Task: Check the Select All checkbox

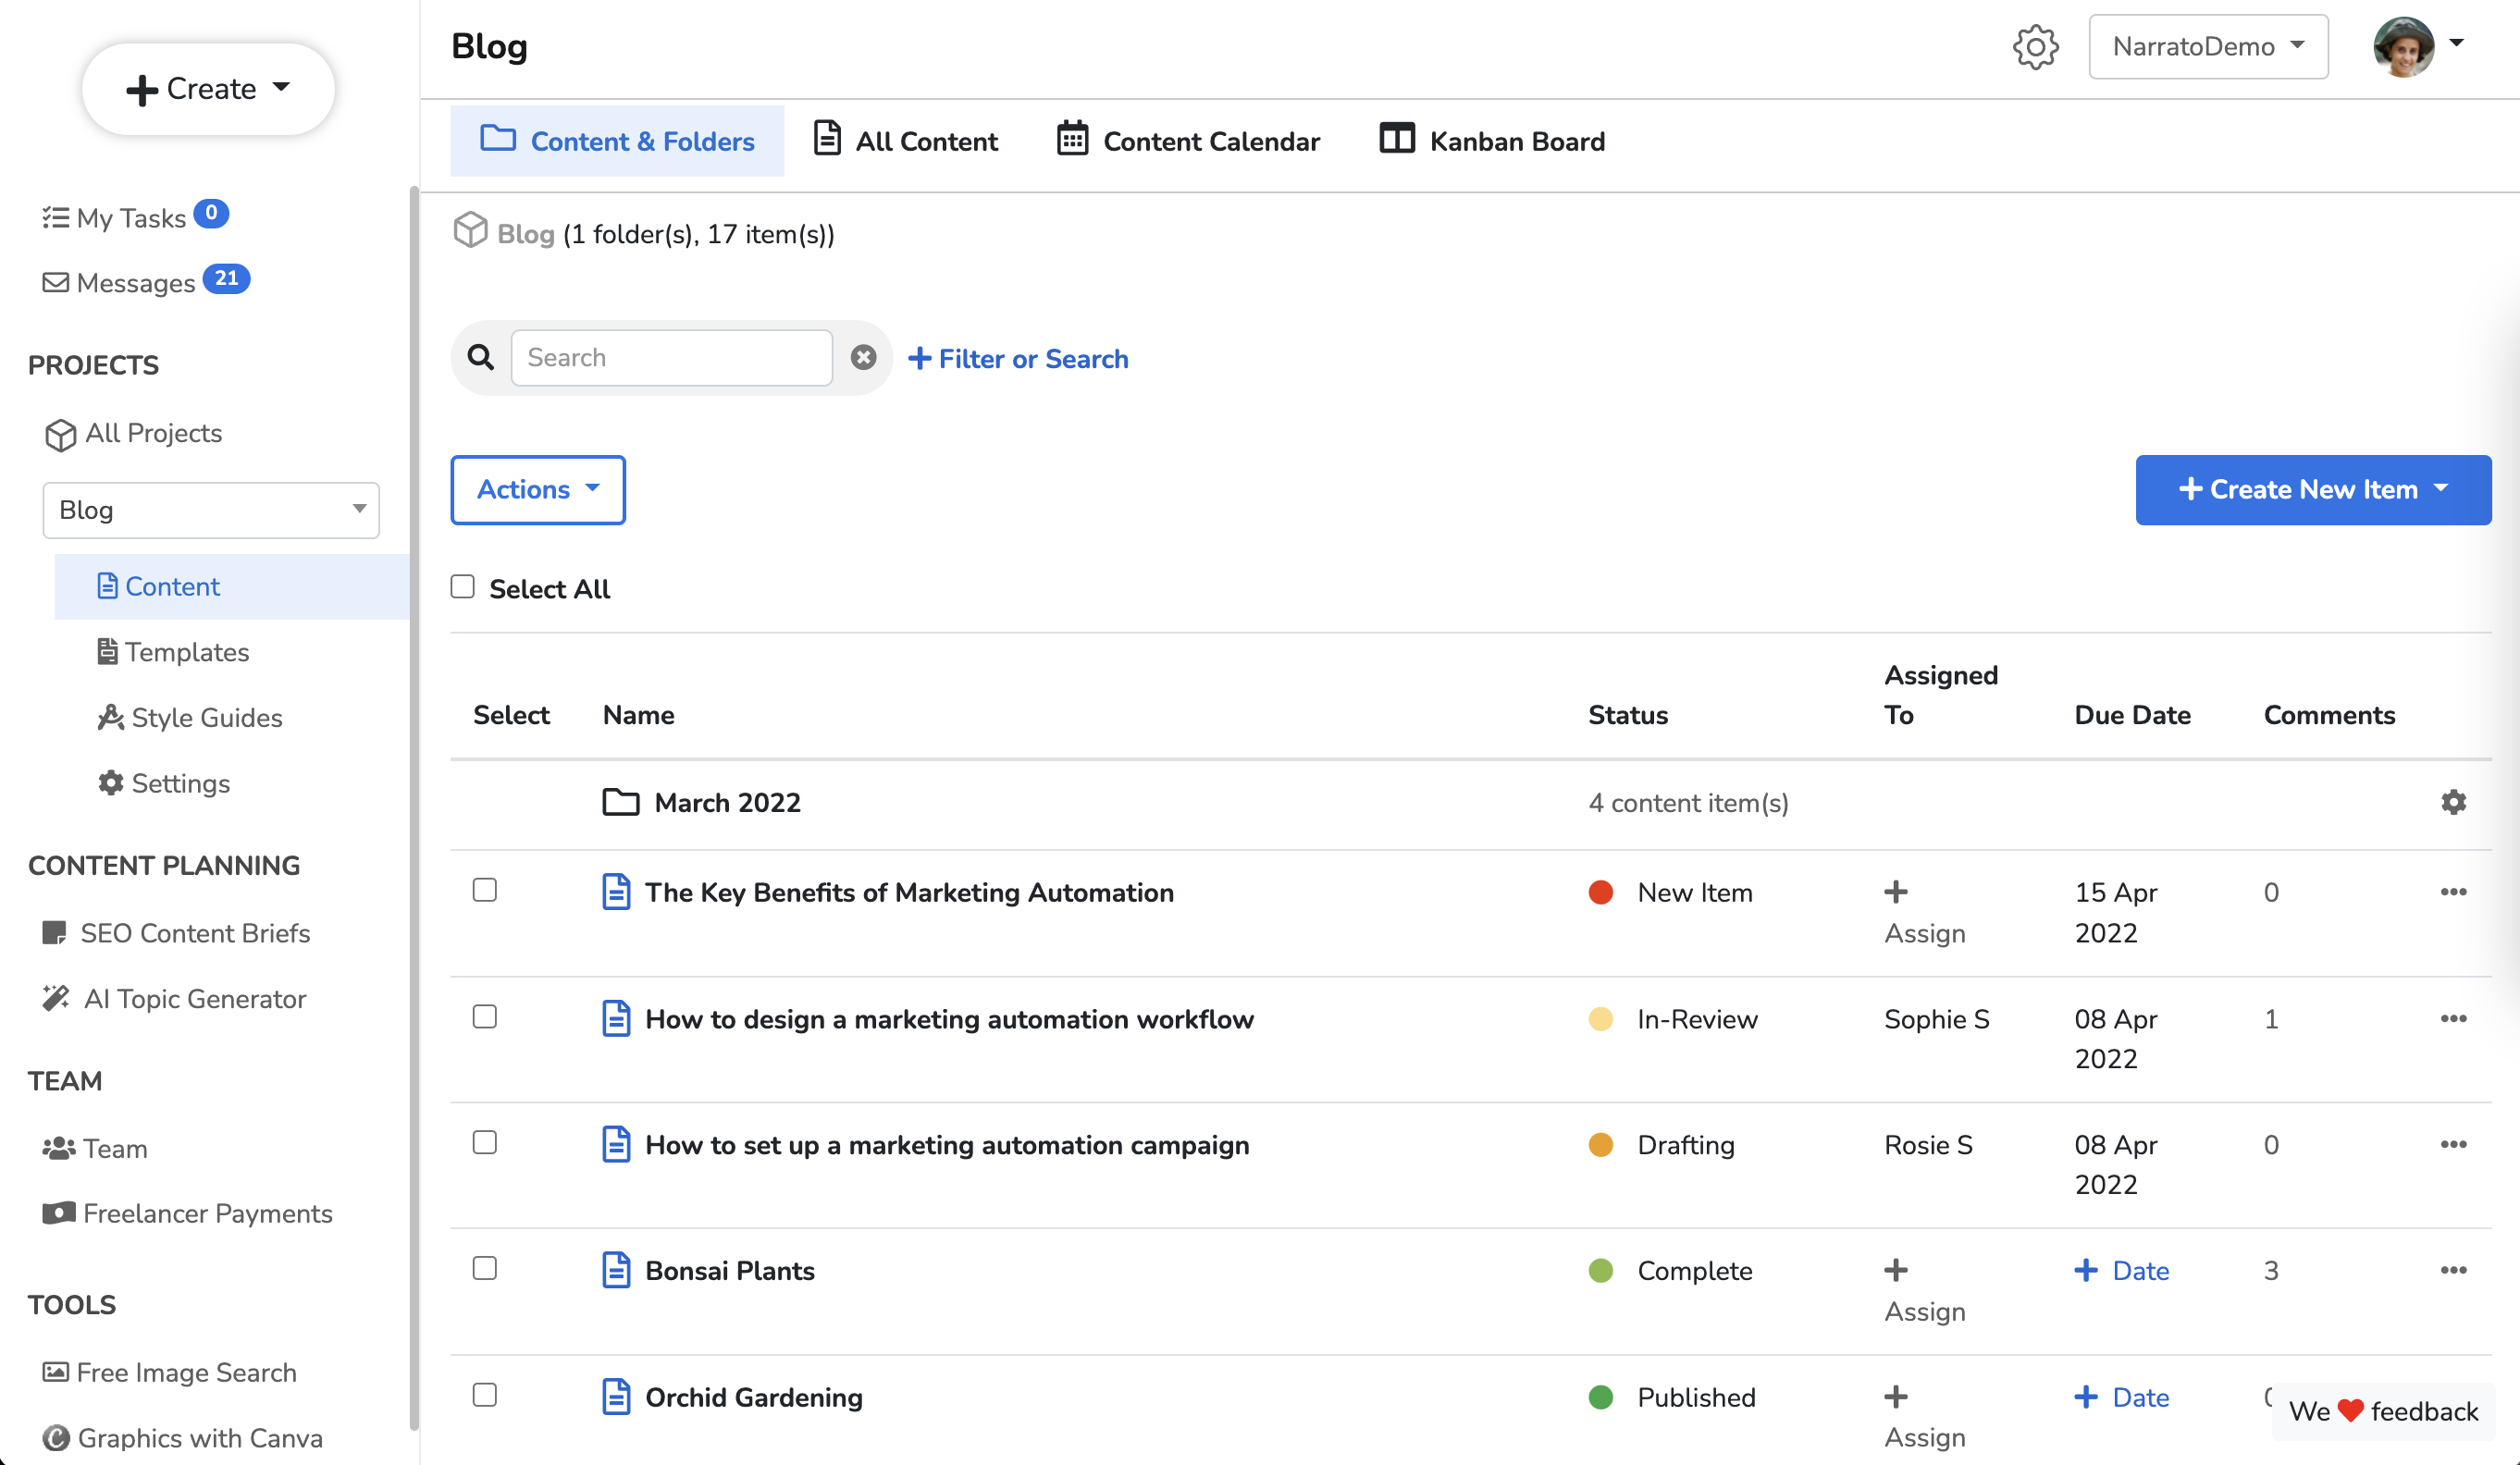Action: coord(463,587)
